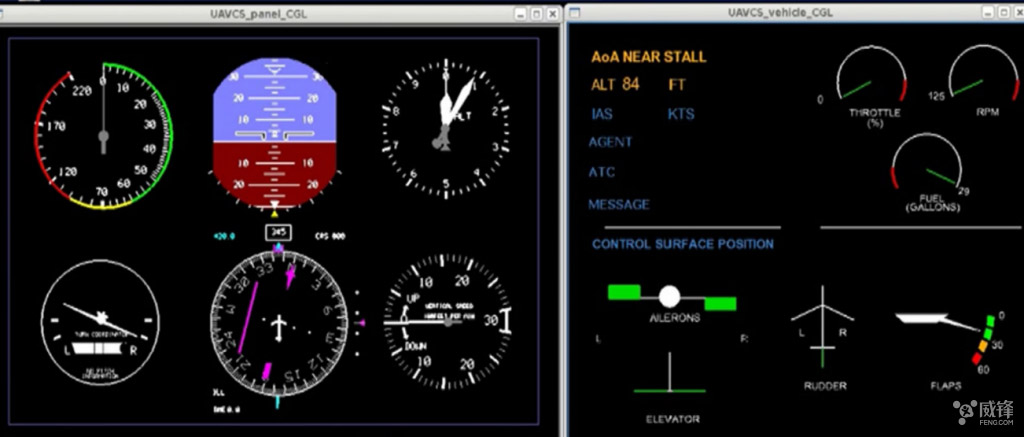Click the airspeed indicator gauge

coord(102,136)
